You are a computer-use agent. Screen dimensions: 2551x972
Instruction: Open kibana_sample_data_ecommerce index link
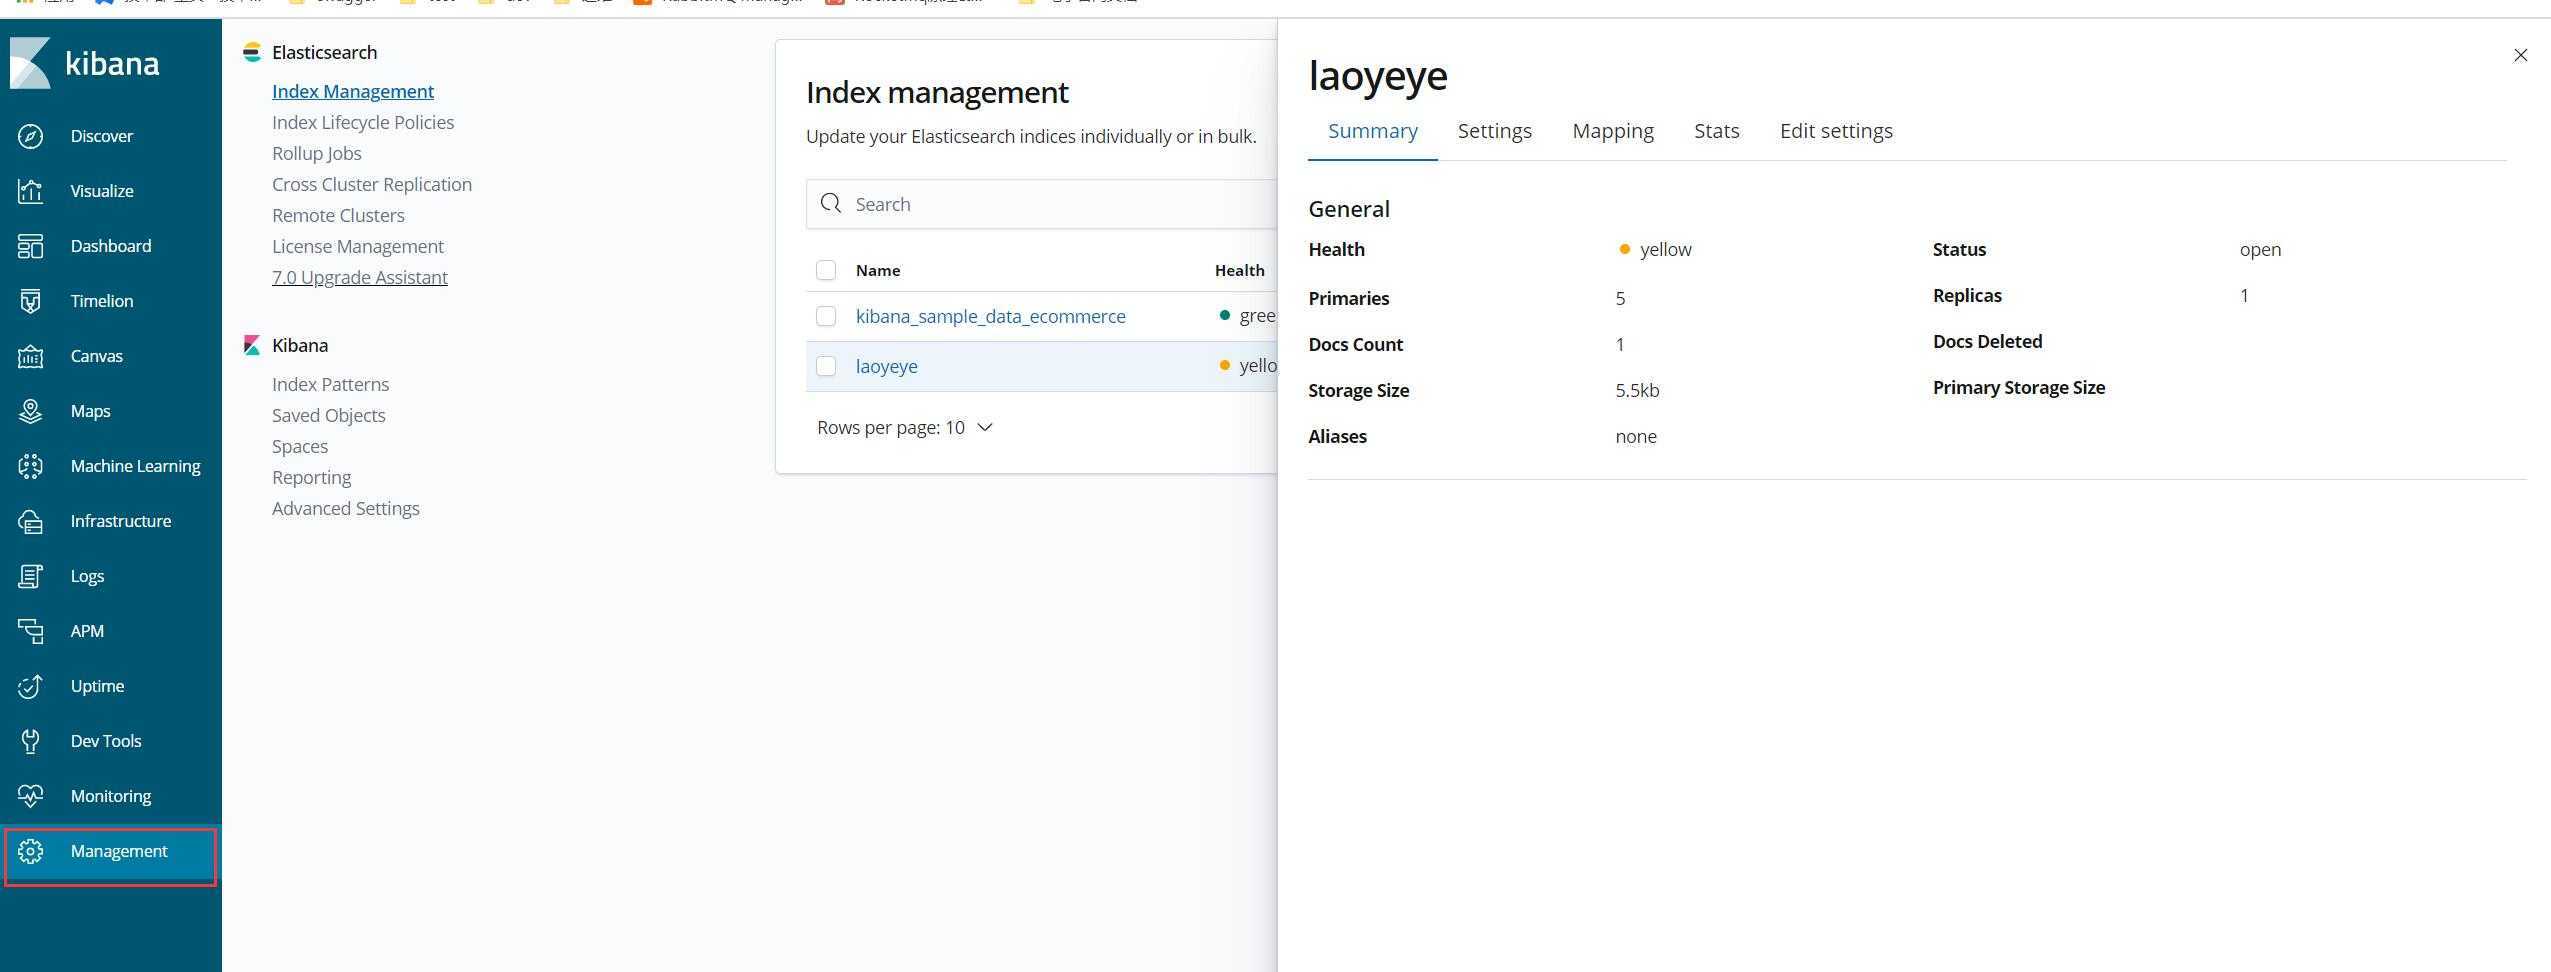(x=991, y=316)
